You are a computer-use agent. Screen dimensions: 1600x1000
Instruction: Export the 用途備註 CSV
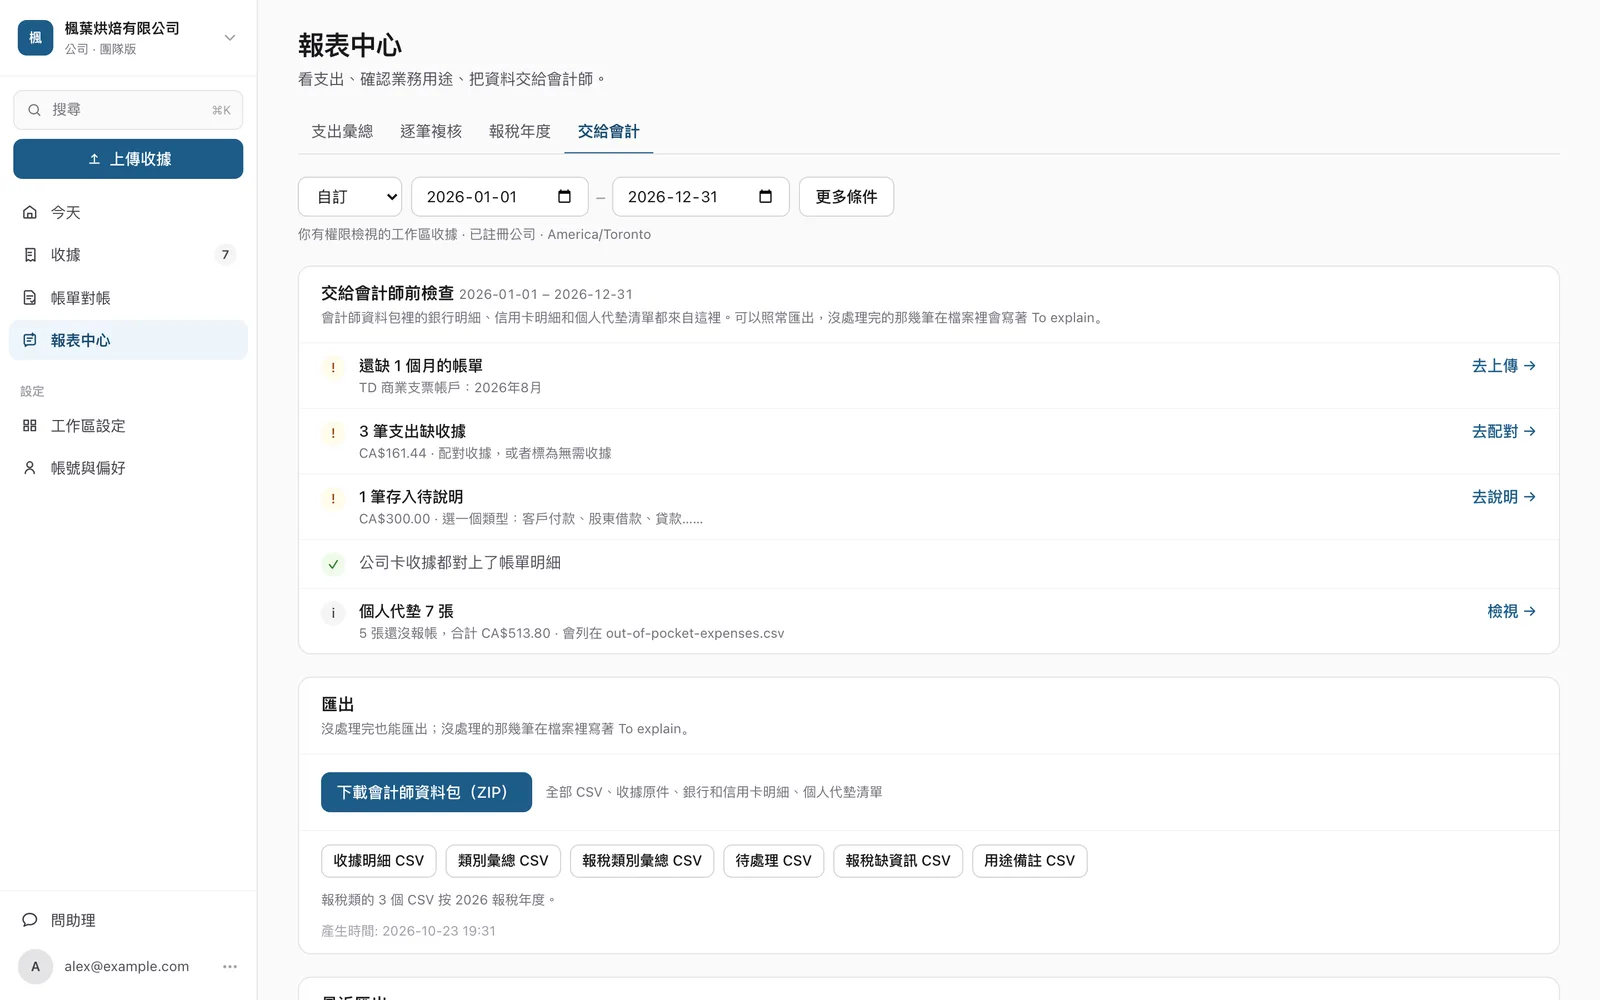[1030, 861]
